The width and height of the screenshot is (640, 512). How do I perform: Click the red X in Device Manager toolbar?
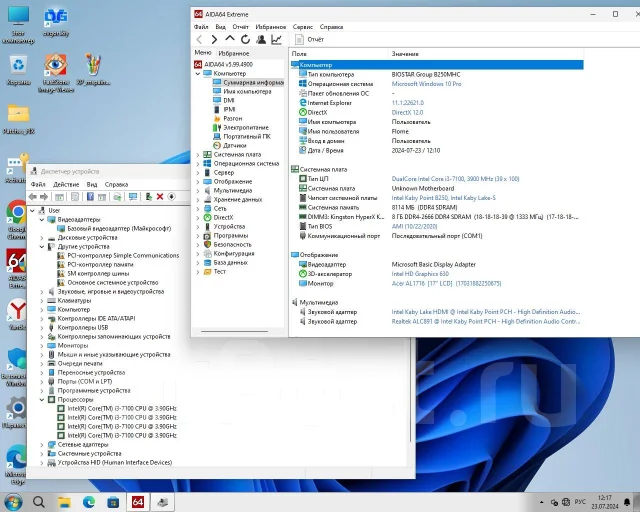(x=160, y=197)
